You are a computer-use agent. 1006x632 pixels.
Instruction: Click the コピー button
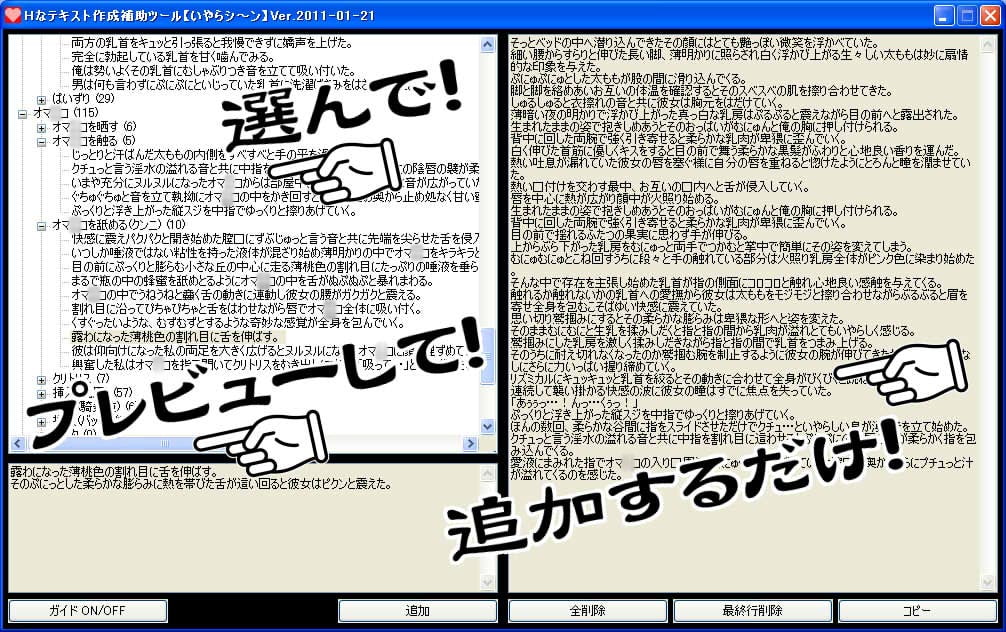coord(917,611)
